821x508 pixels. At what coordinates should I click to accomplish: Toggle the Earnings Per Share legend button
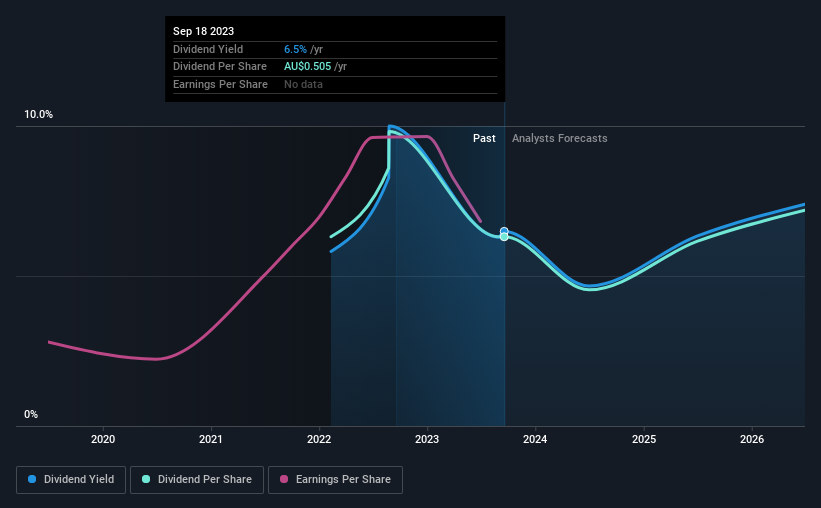[x=335, y=480]
